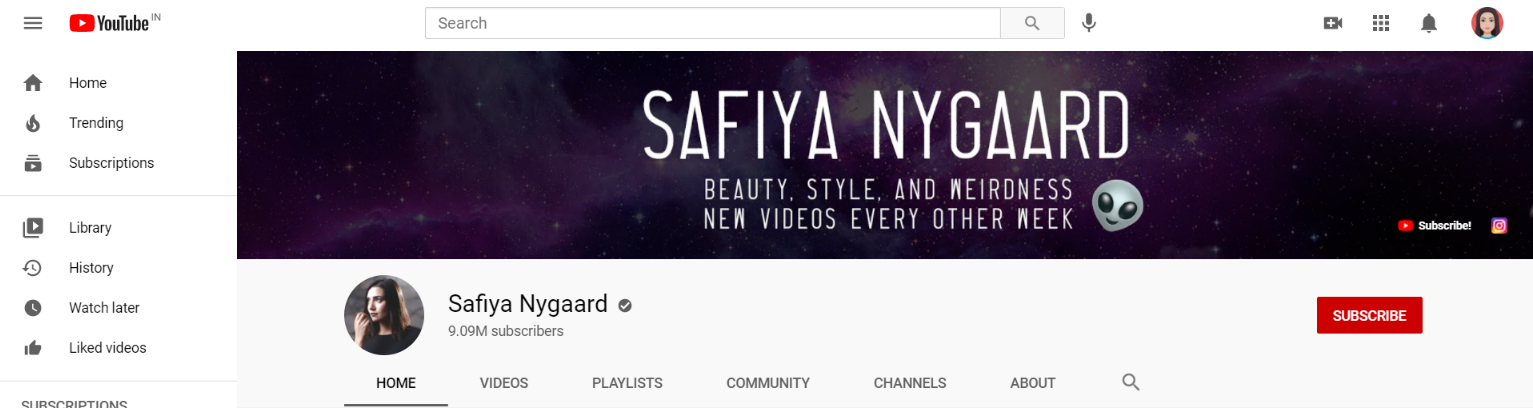
Task: Select the HOME channel tab
Action: point(396,383)
